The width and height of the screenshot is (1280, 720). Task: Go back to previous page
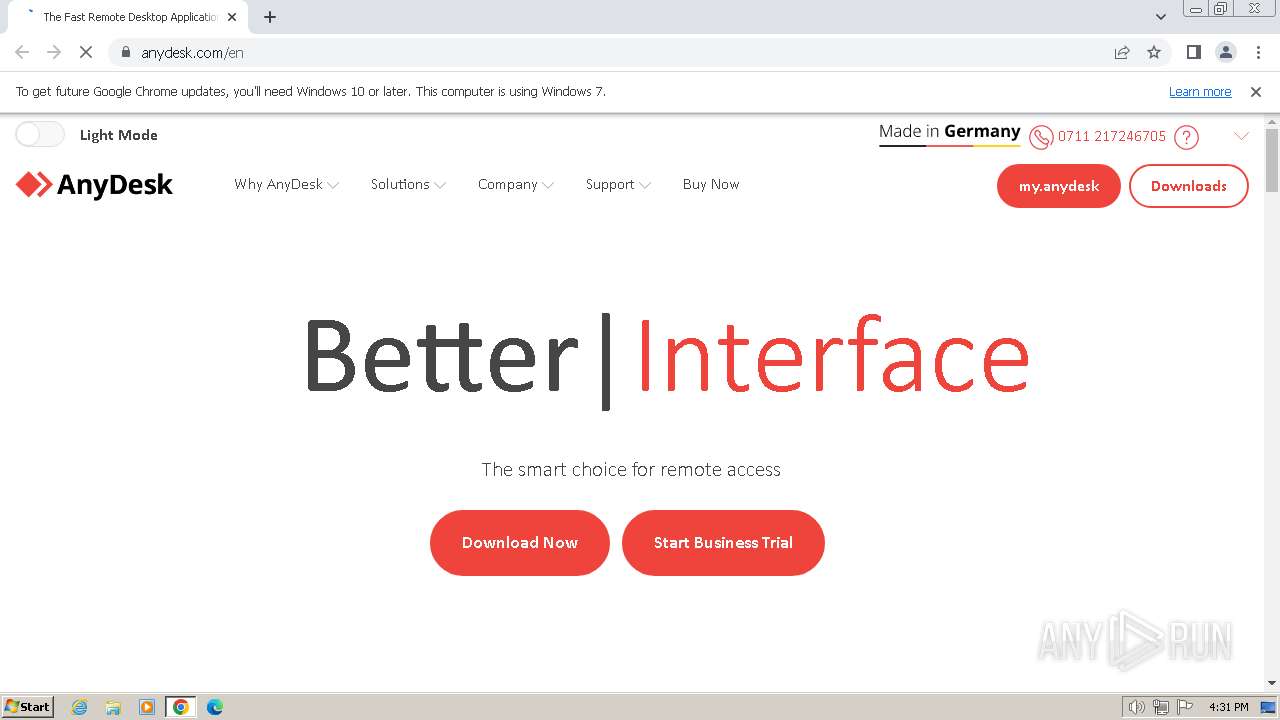pyautogui.click(x=22, y=52)
